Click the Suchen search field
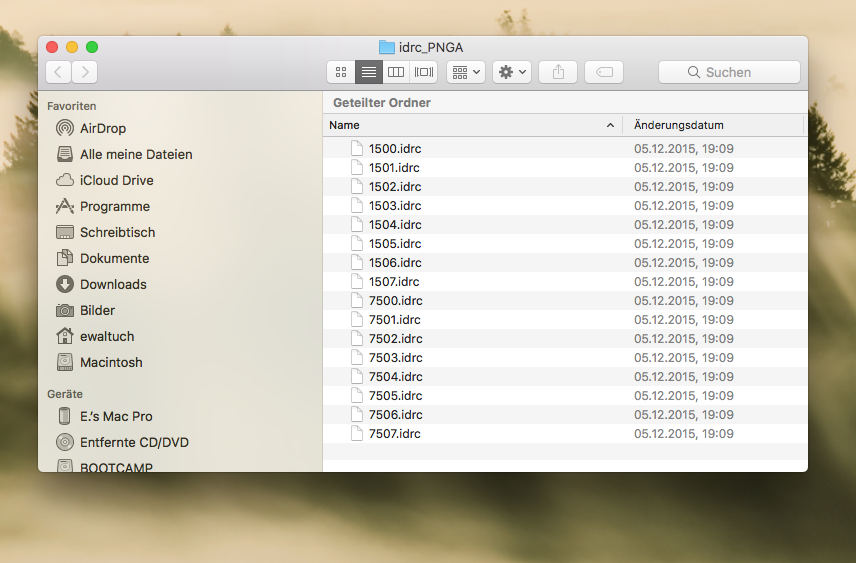Screen dimensions: 856x563 (729, 72)
